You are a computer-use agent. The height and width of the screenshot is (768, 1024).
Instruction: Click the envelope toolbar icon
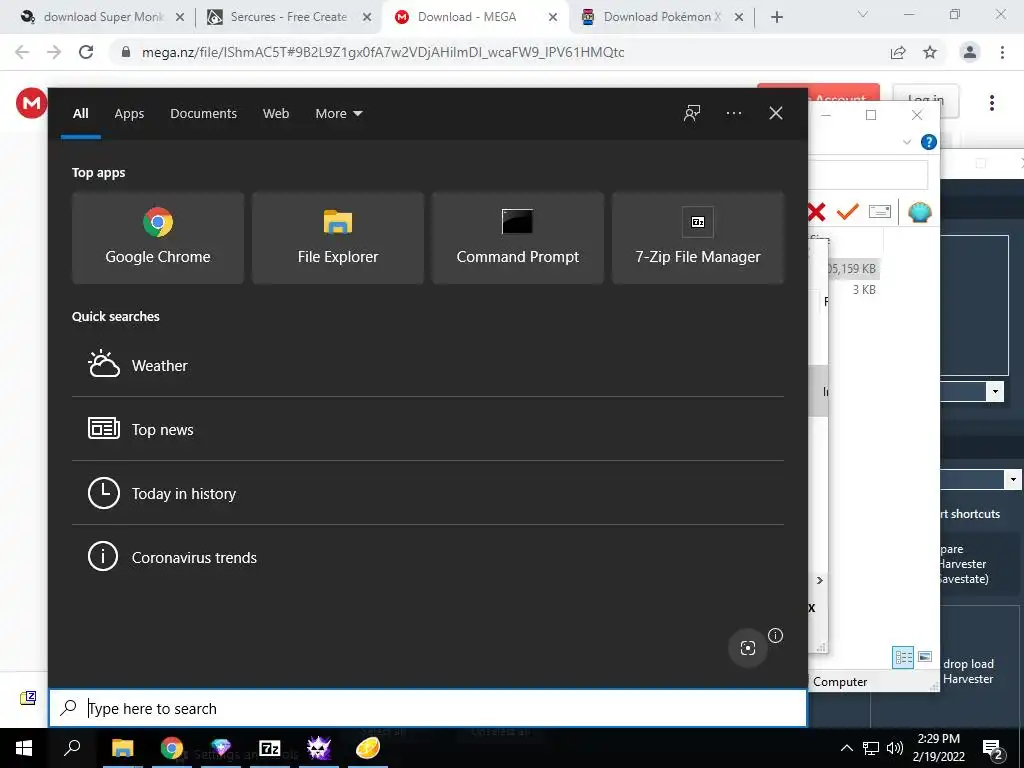click(x=879, y=212)
